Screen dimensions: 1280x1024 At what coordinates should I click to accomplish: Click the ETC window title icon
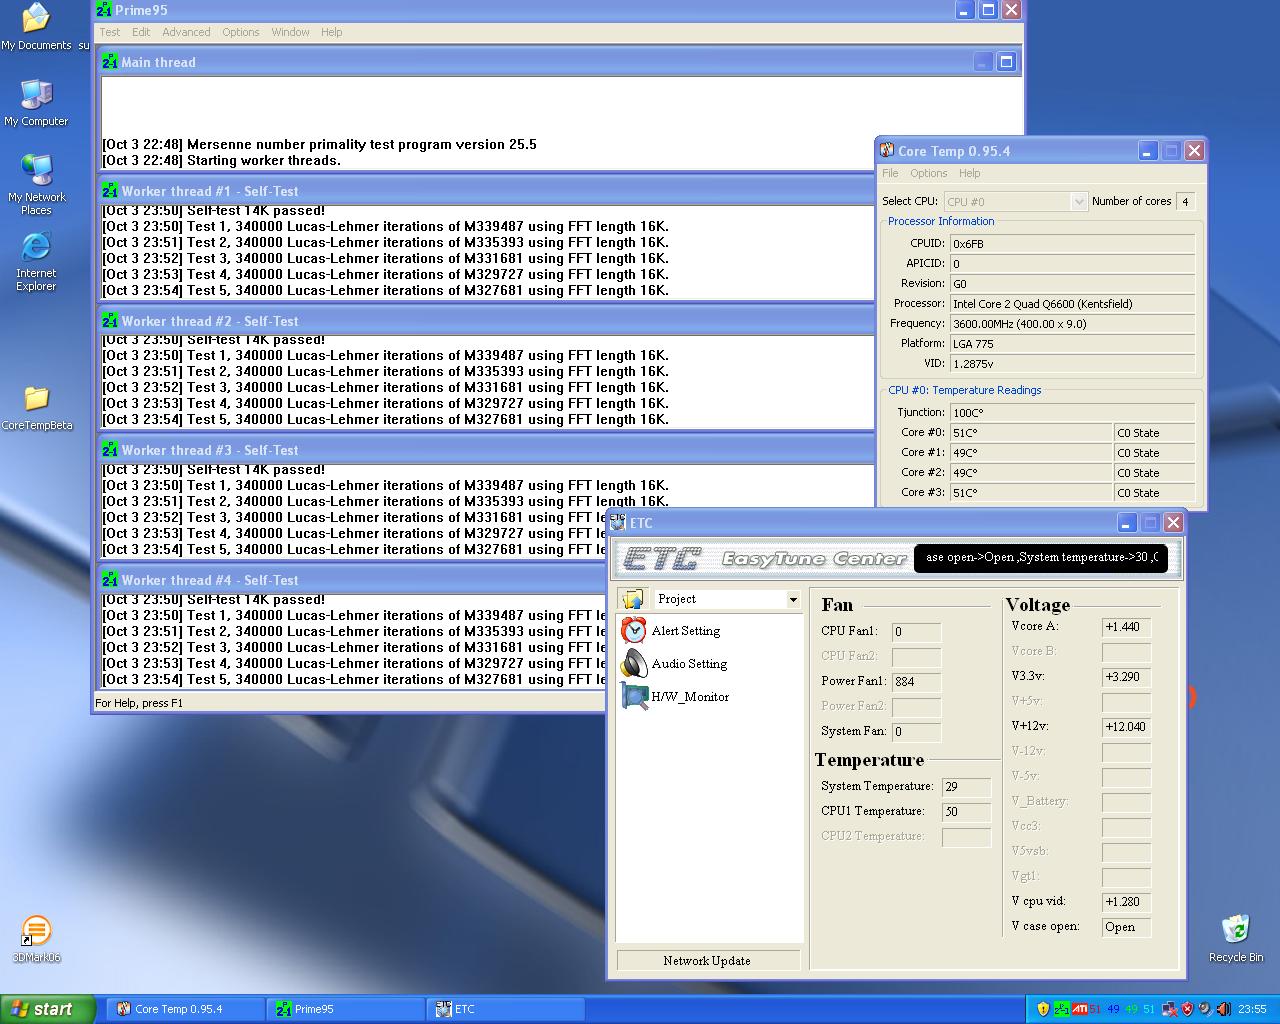[x=619, y=523]
